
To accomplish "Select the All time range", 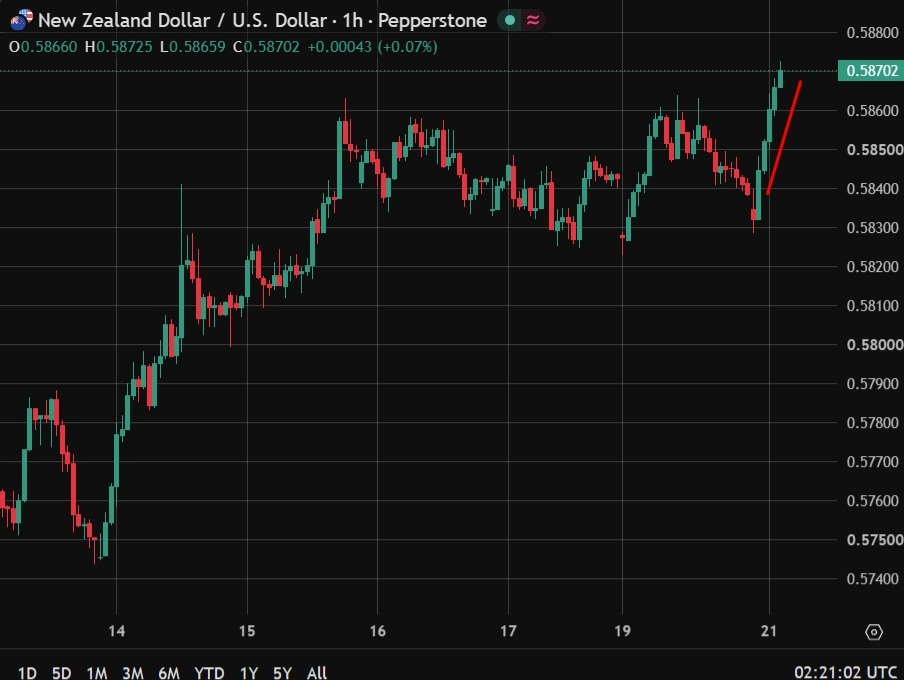I will [317, 673].
